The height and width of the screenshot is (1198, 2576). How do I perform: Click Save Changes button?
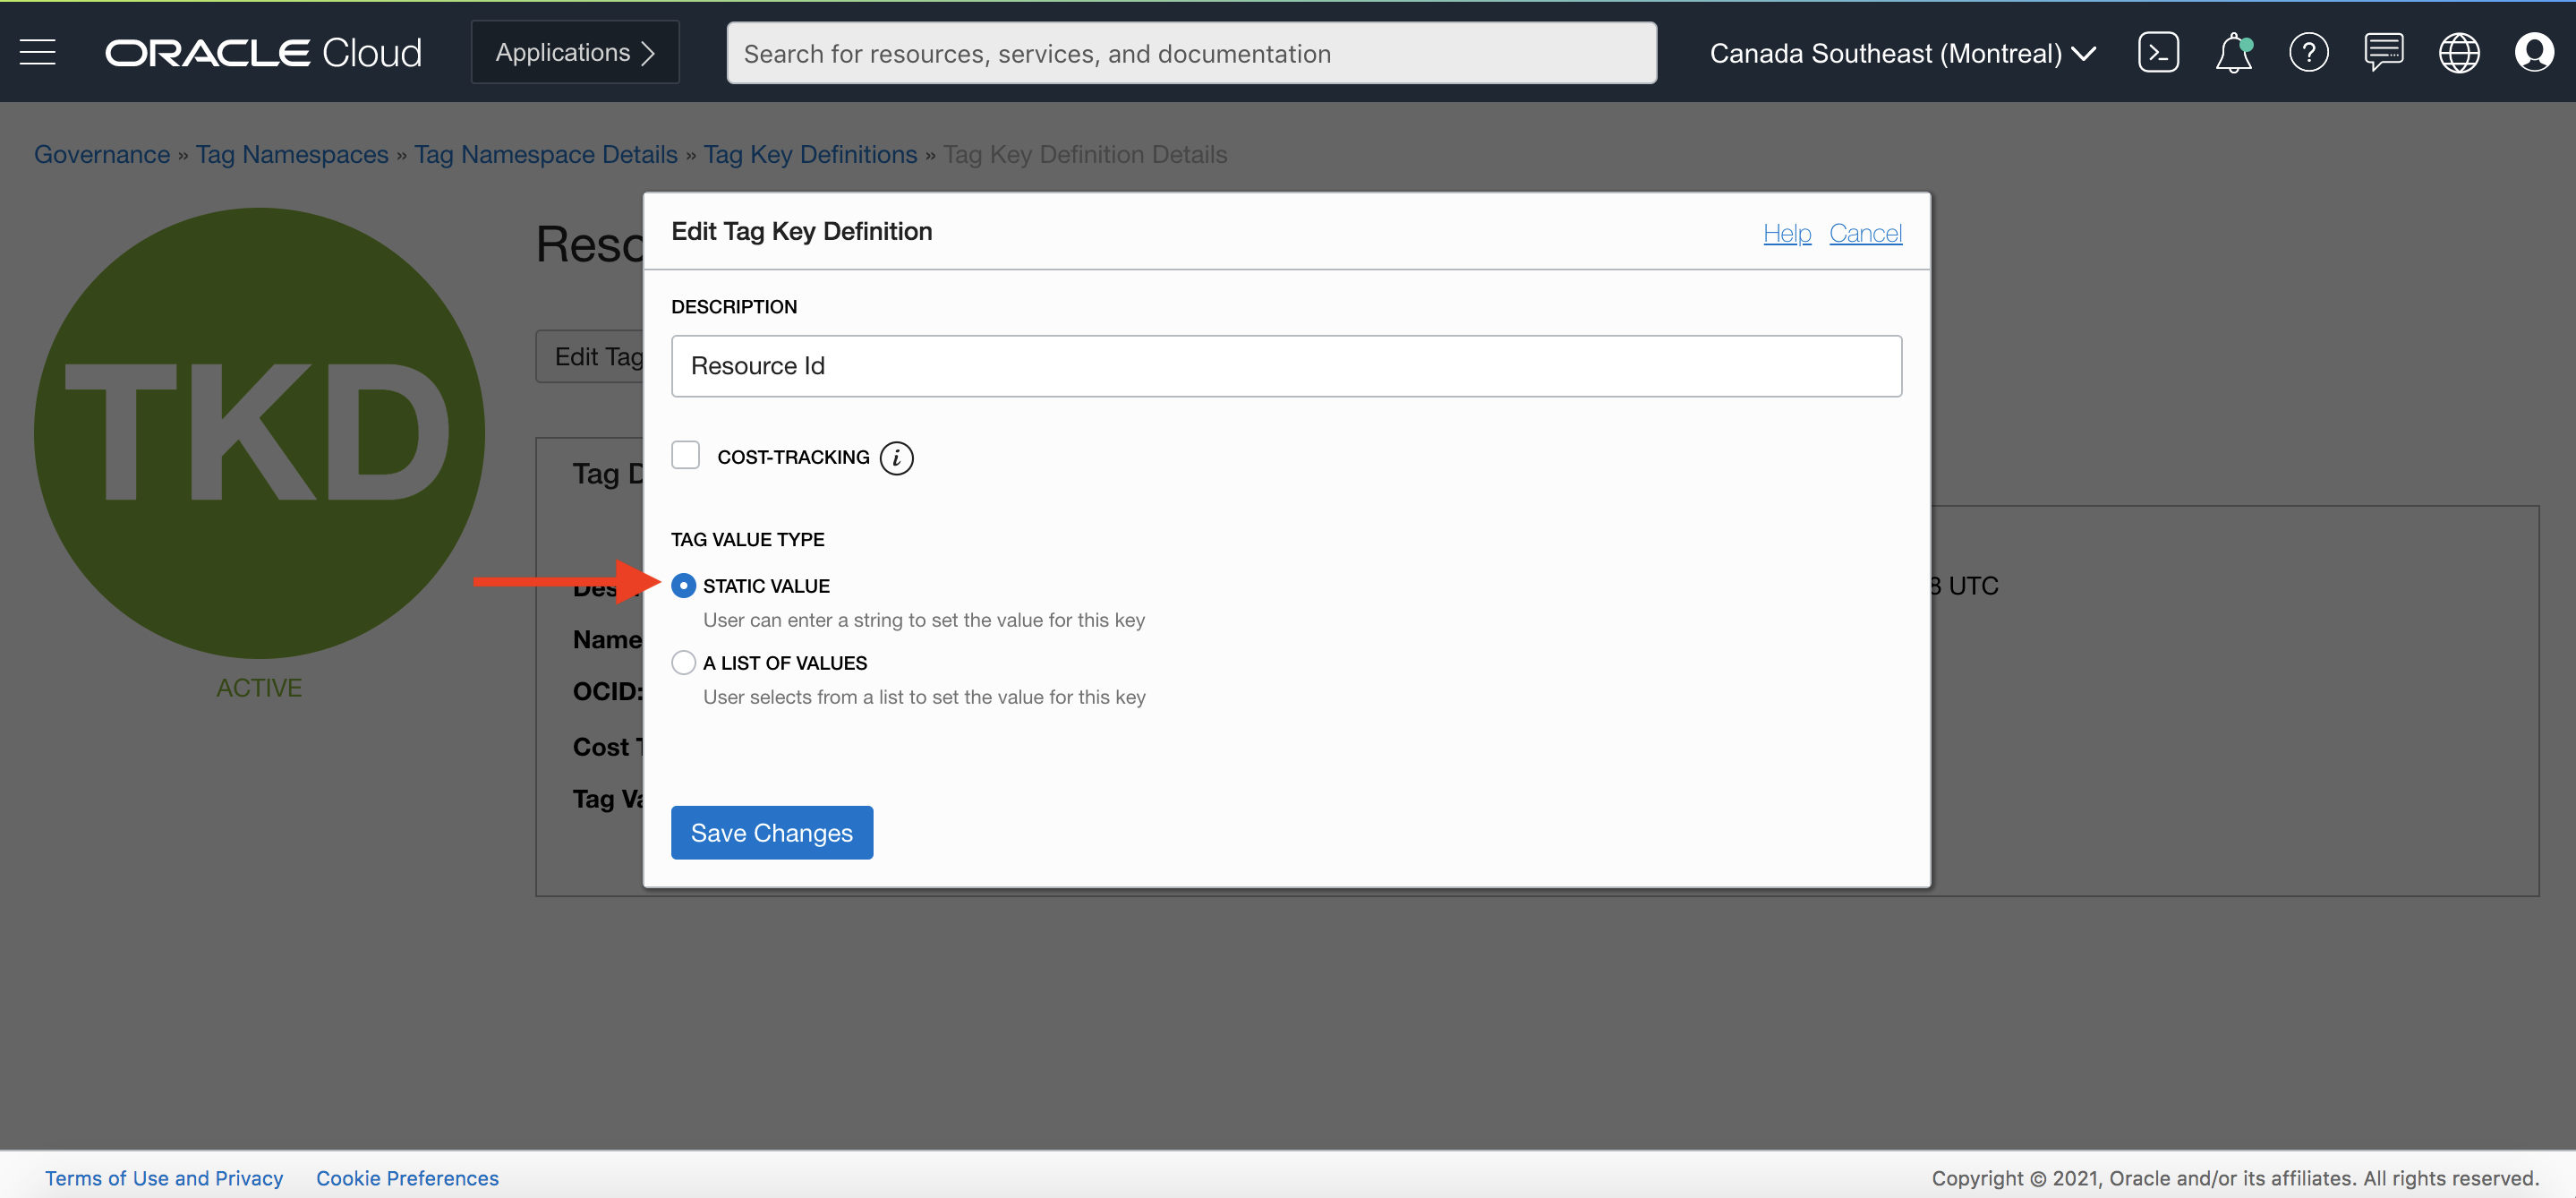pyautogui.click(x=771, y=832)
